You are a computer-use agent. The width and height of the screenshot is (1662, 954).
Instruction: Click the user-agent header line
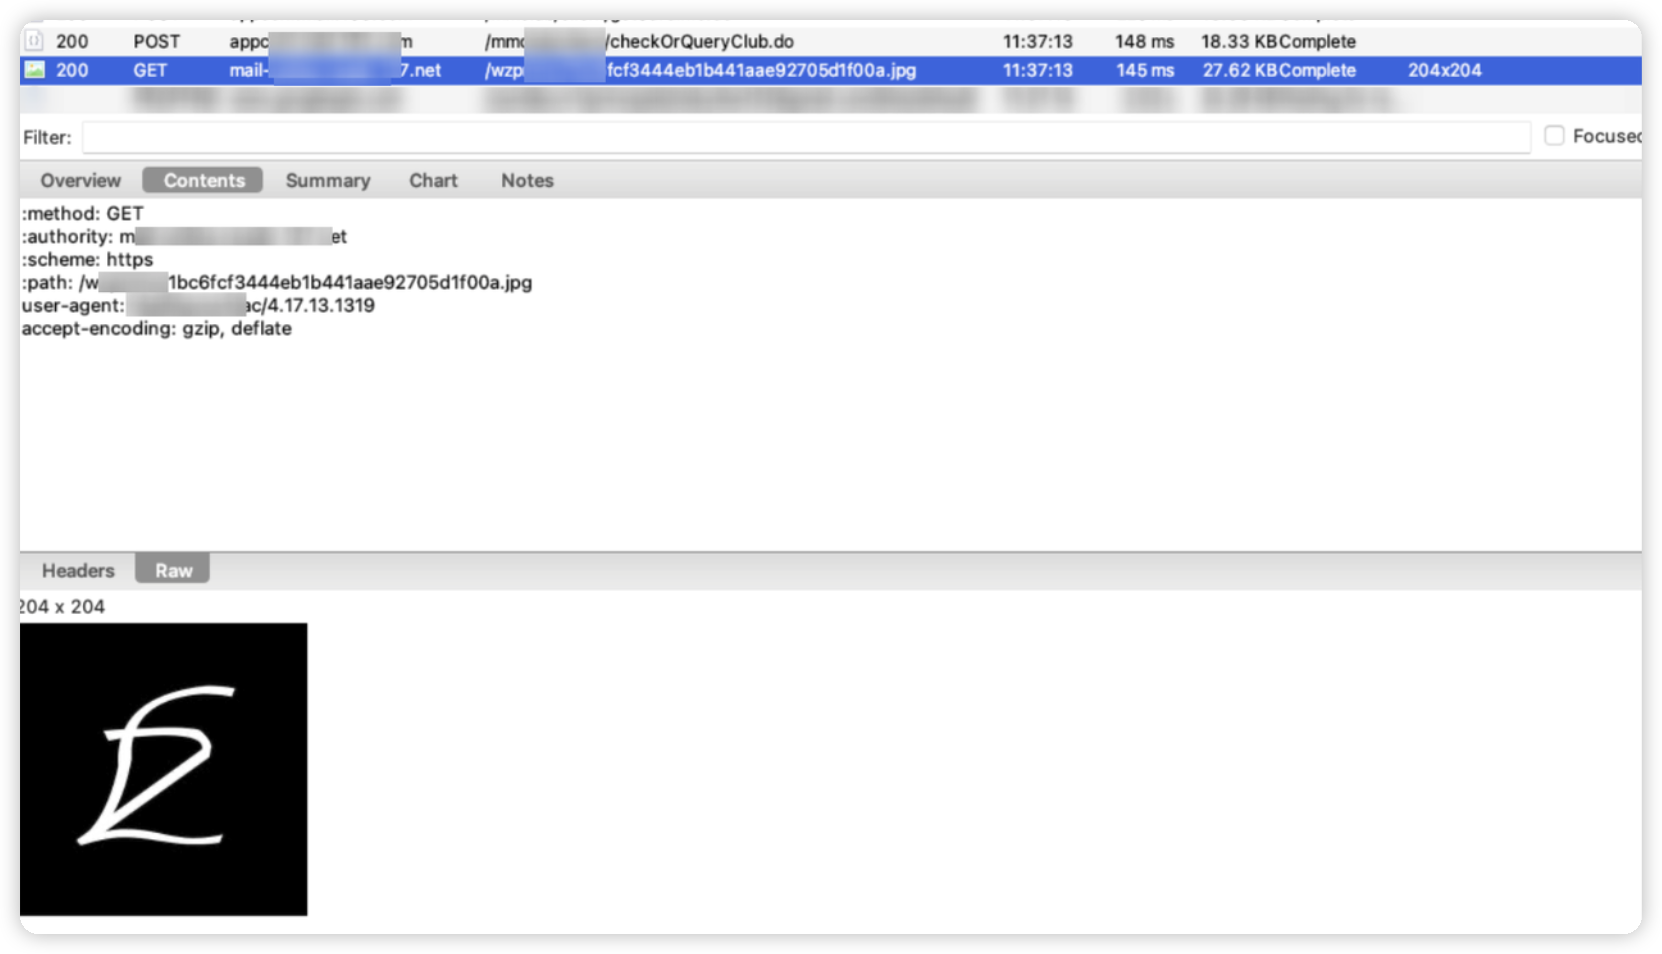click(x=198, y=305)
